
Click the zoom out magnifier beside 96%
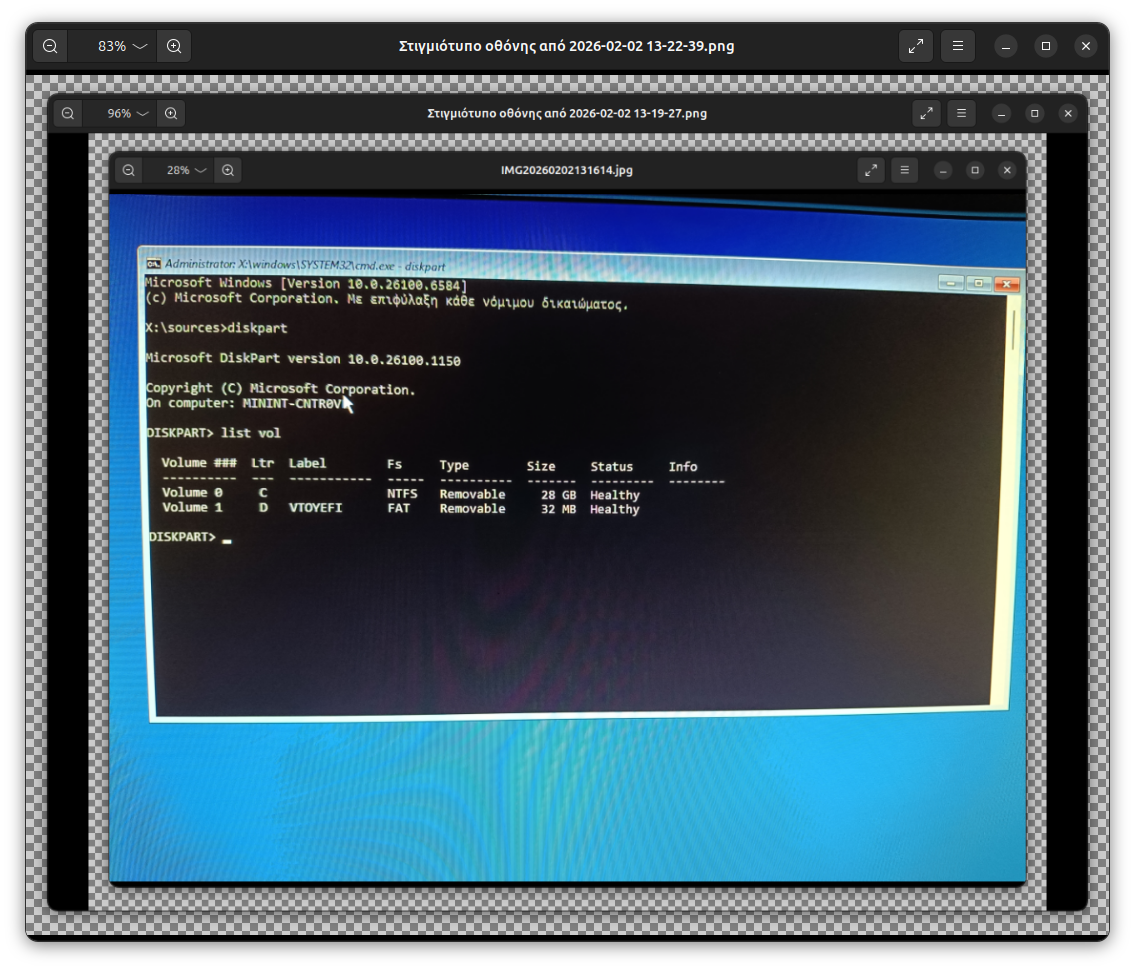pyautogui.click(x=68, y=113)
